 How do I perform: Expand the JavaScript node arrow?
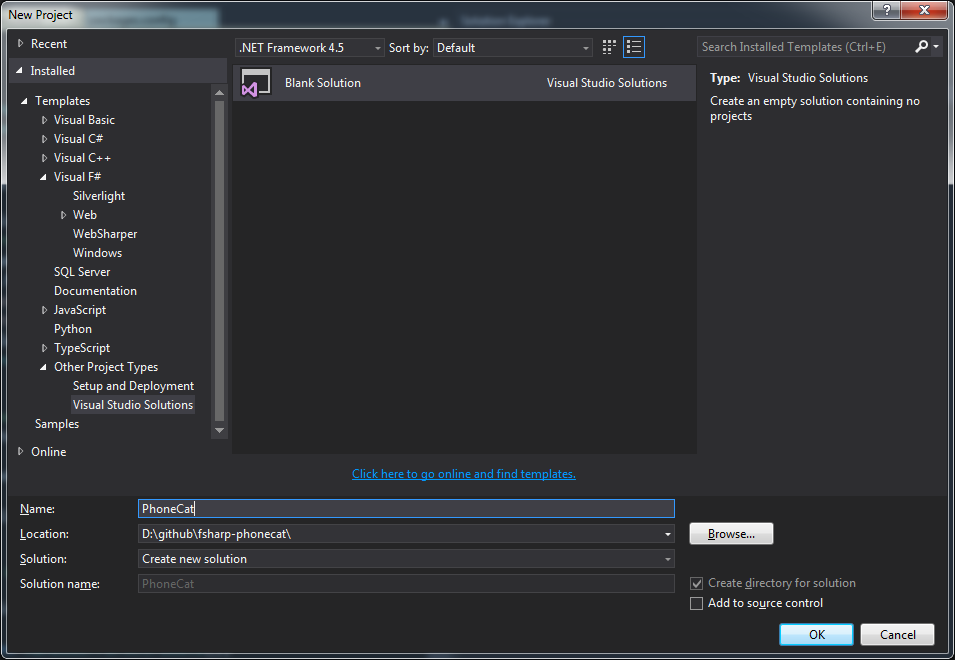(x=44, y=310)
